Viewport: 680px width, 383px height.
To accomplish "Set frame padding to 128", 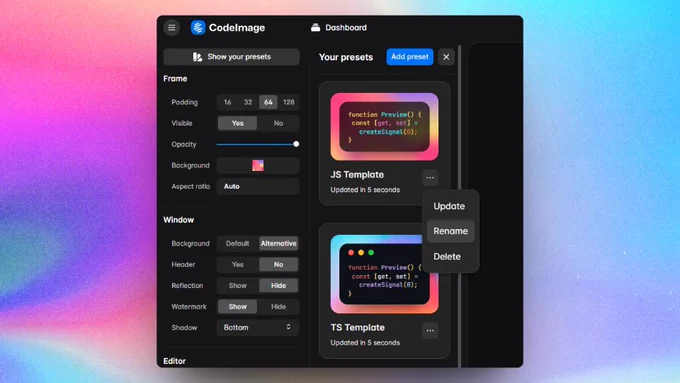I will coord(288,102).
